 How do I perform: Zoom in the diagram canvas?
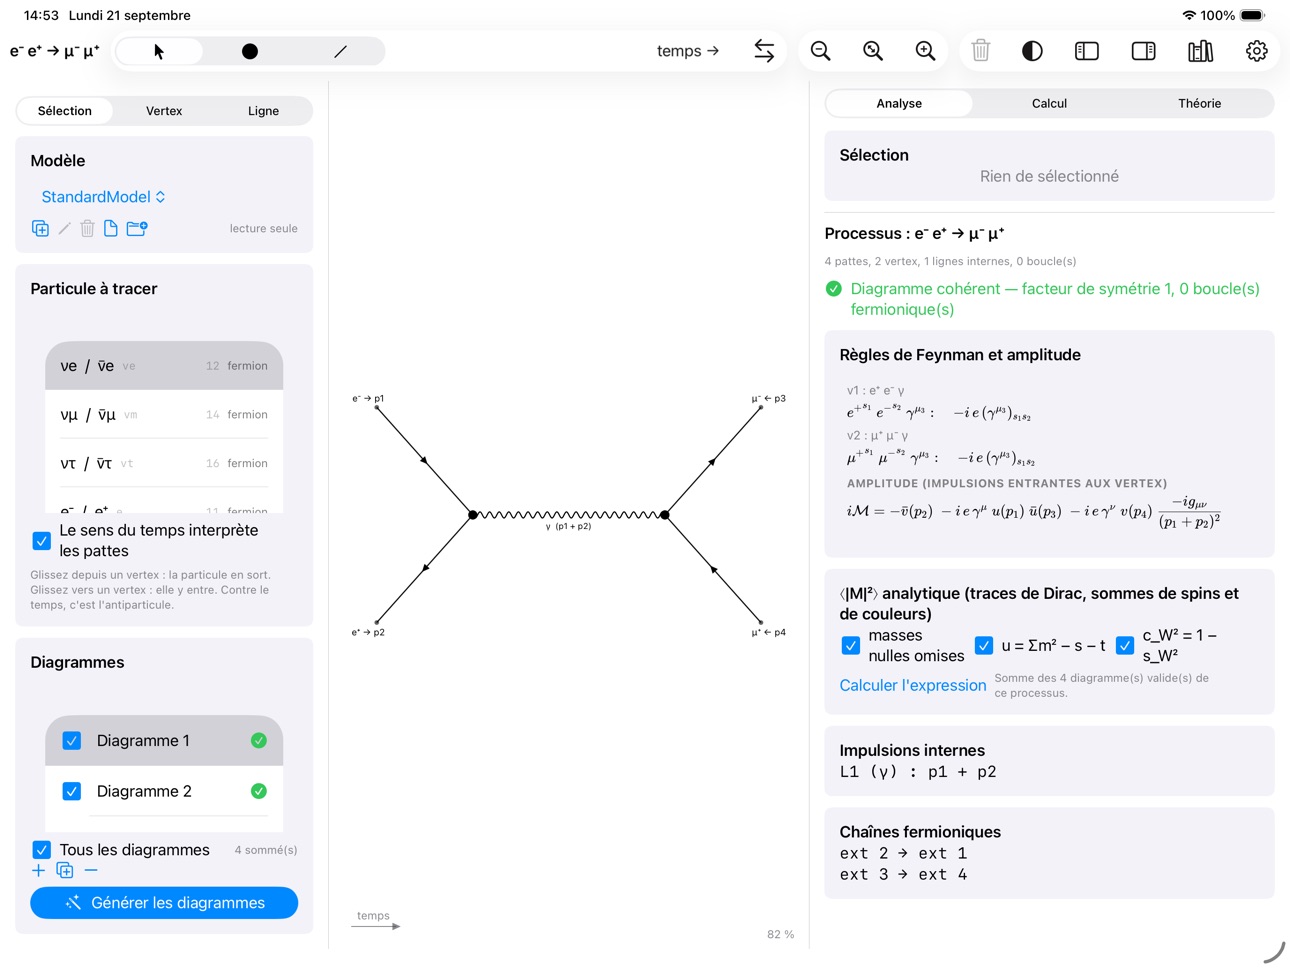click(x=926, y=51)
